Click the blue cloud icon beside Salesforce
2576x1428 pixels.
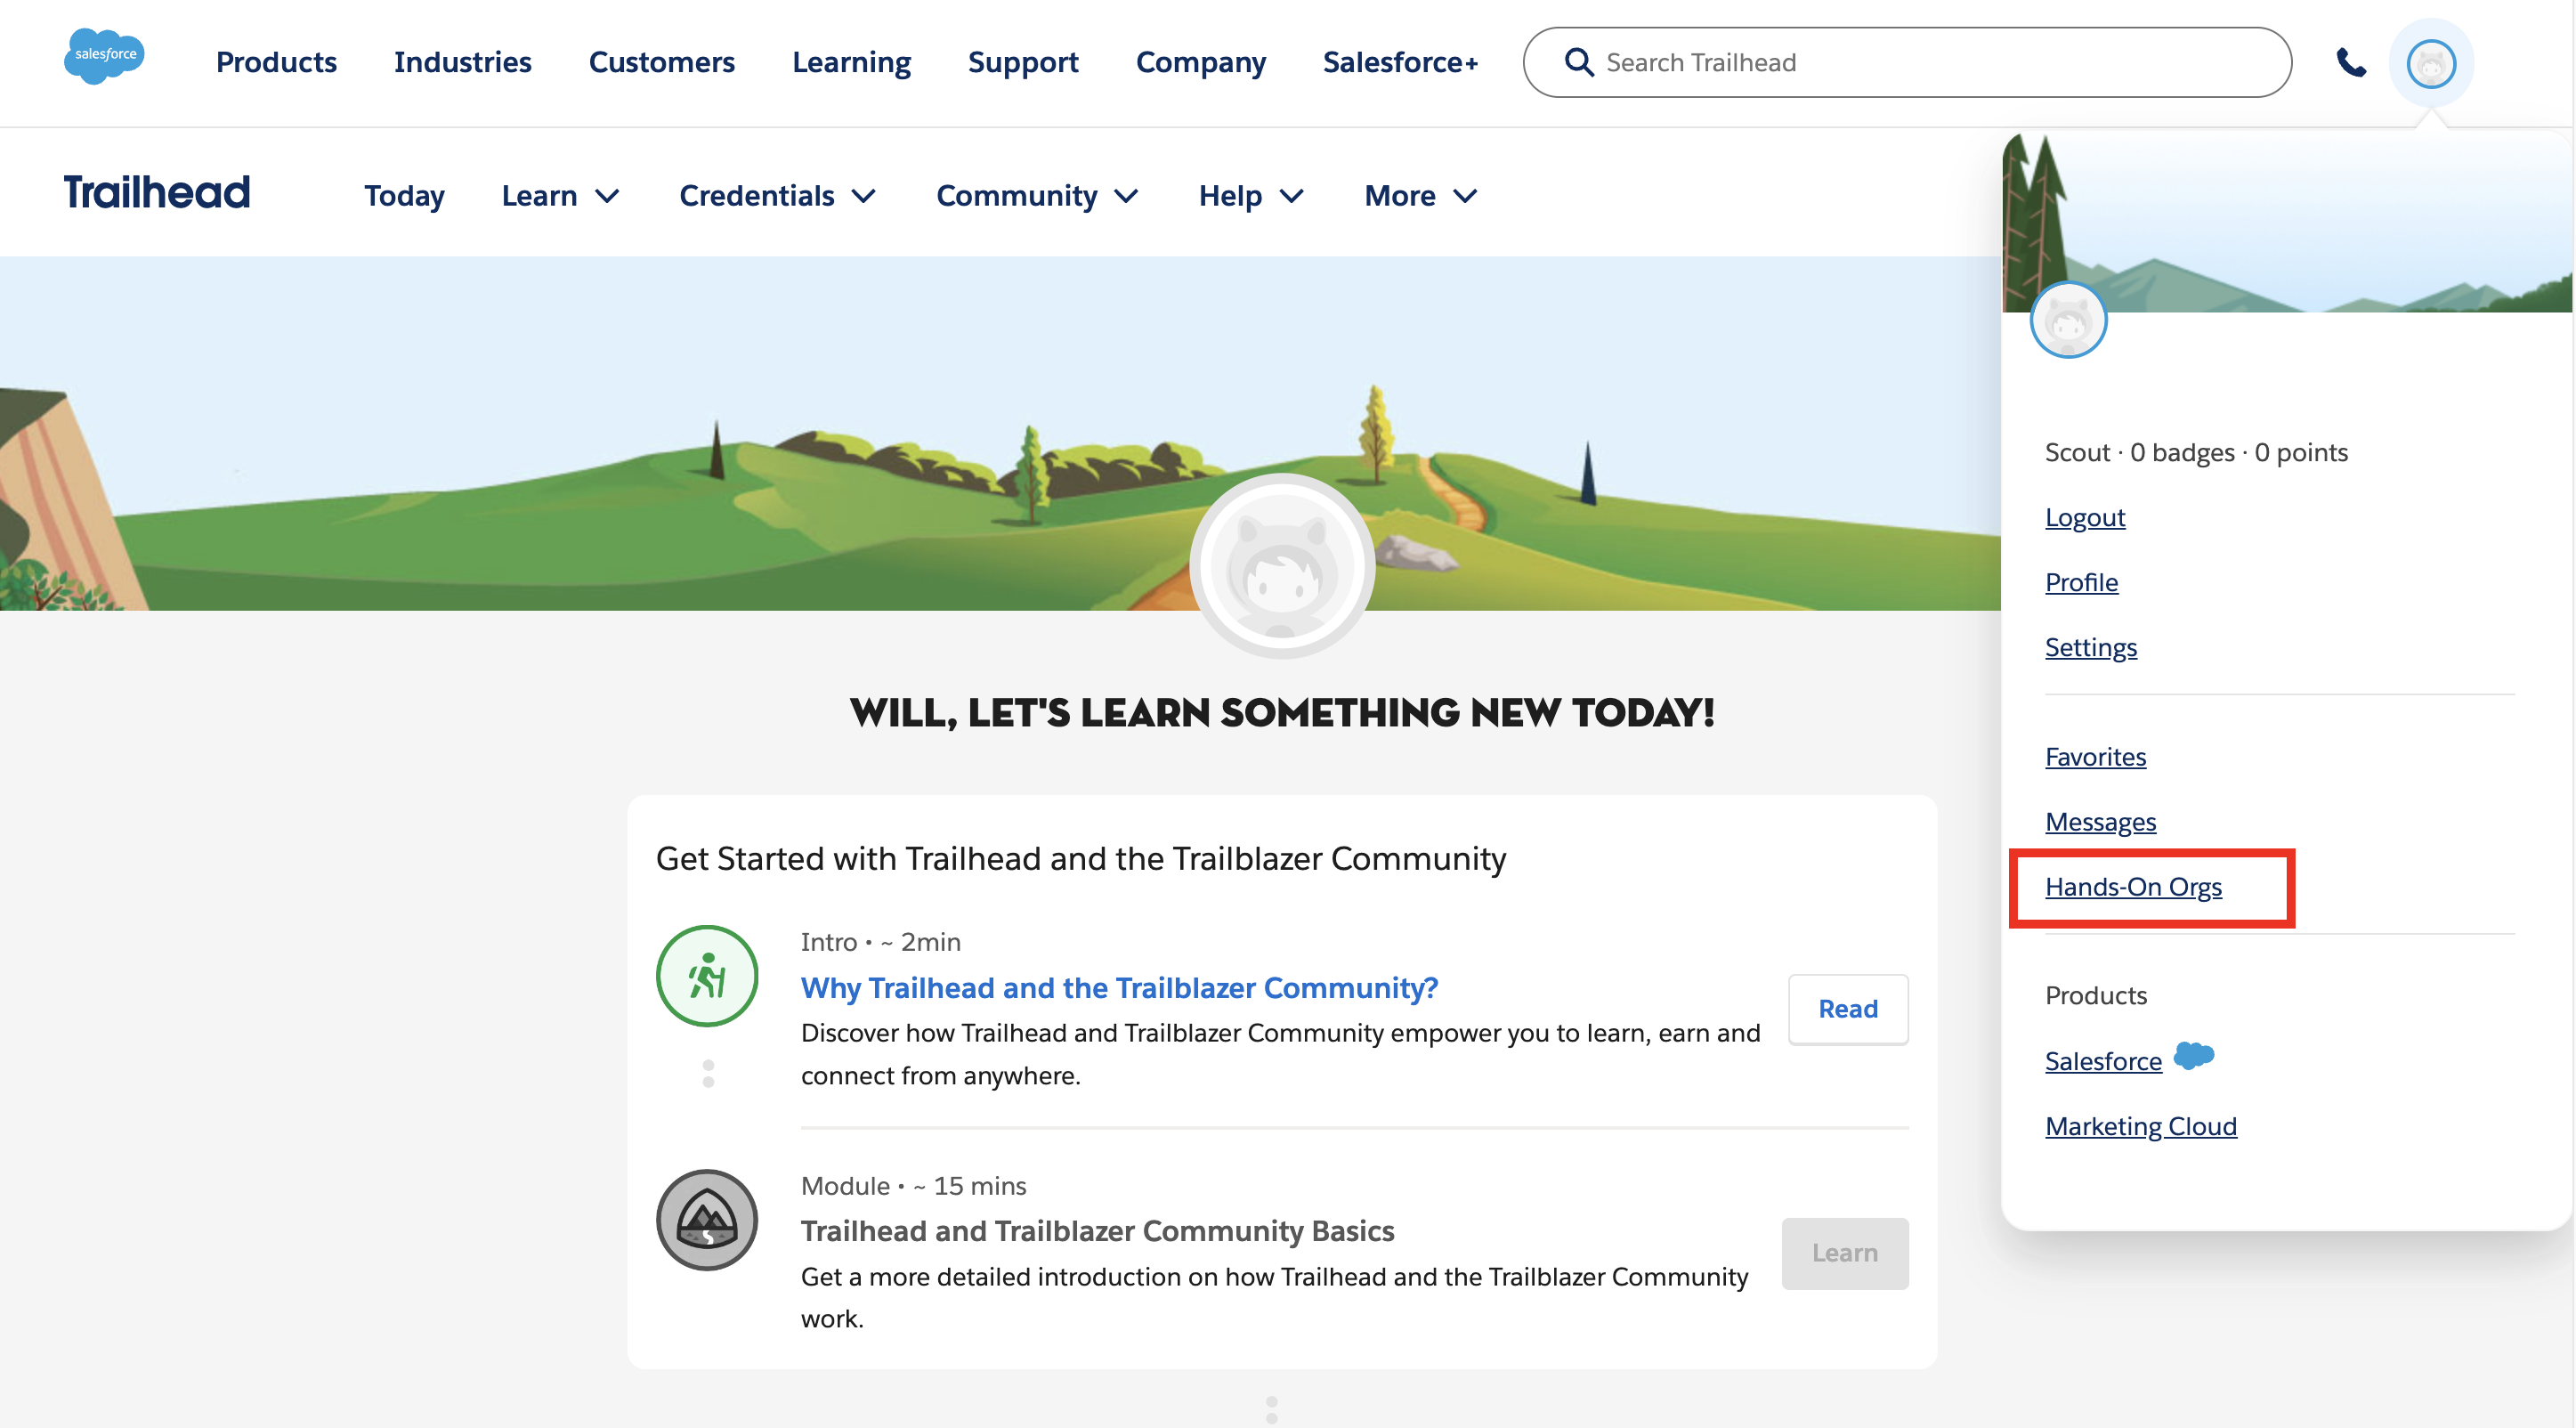tap(2193, 1056)
